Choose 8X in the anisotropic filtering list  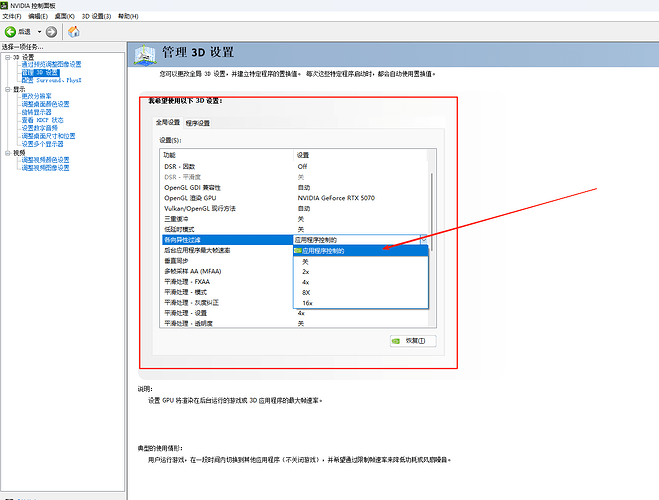click(x=361, y=292)
